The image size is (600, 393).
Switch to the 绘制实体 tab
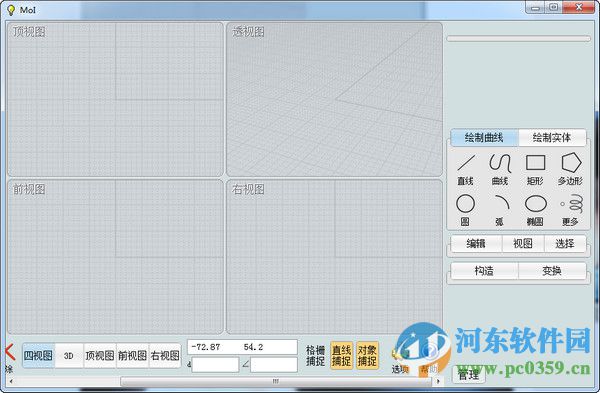[552, 137]
